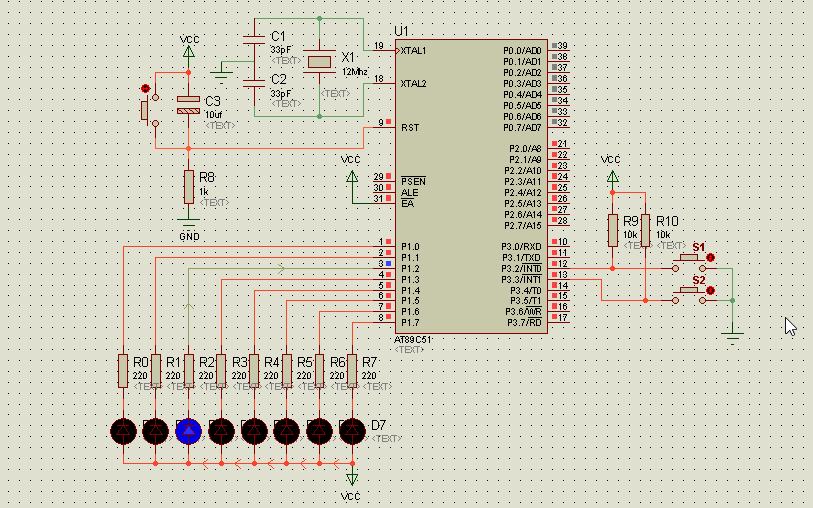Click the RST pin label

point(410,128)
